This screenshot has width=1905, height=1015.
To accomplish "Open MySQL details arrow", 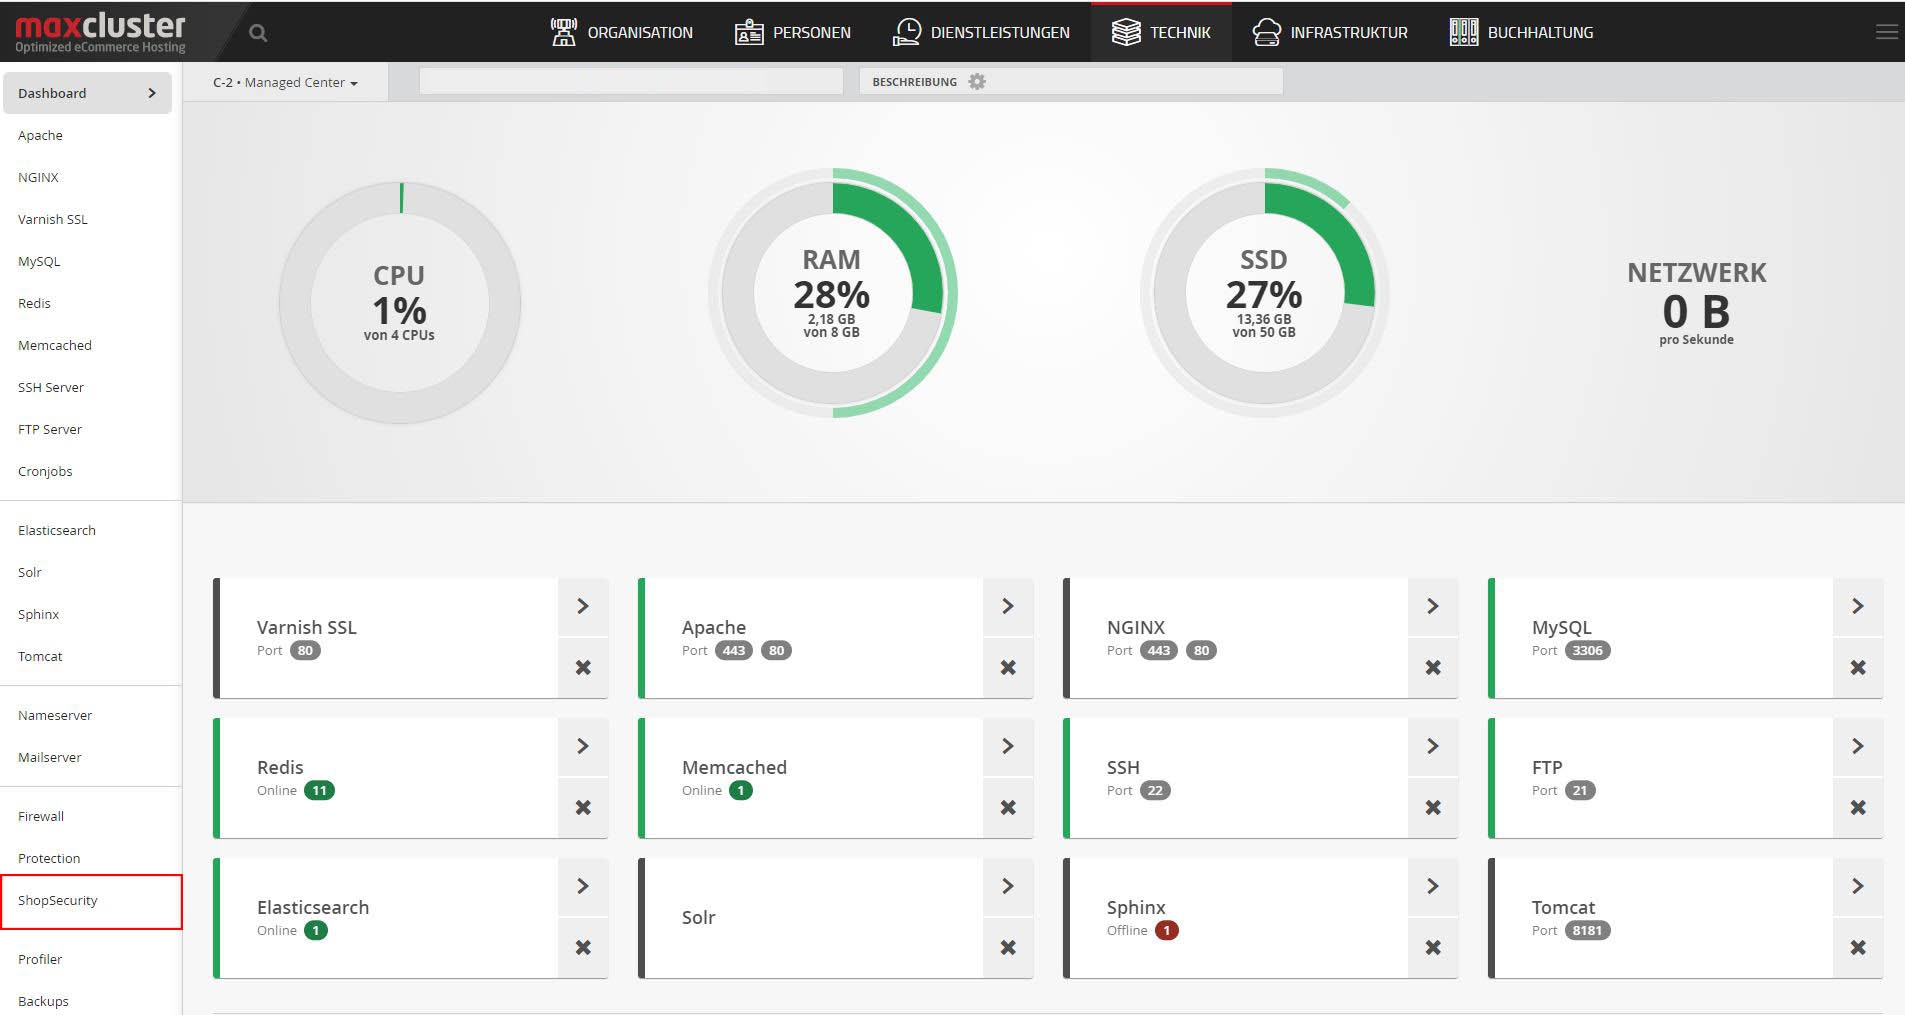I will [1858, 606].
